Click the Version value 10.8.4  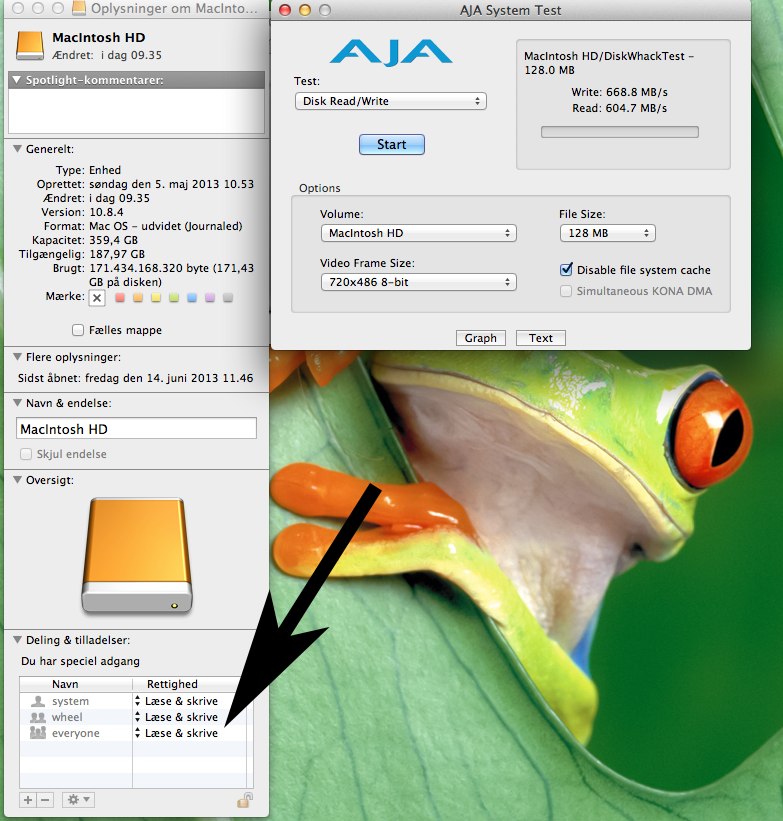(x=106, y=212)
